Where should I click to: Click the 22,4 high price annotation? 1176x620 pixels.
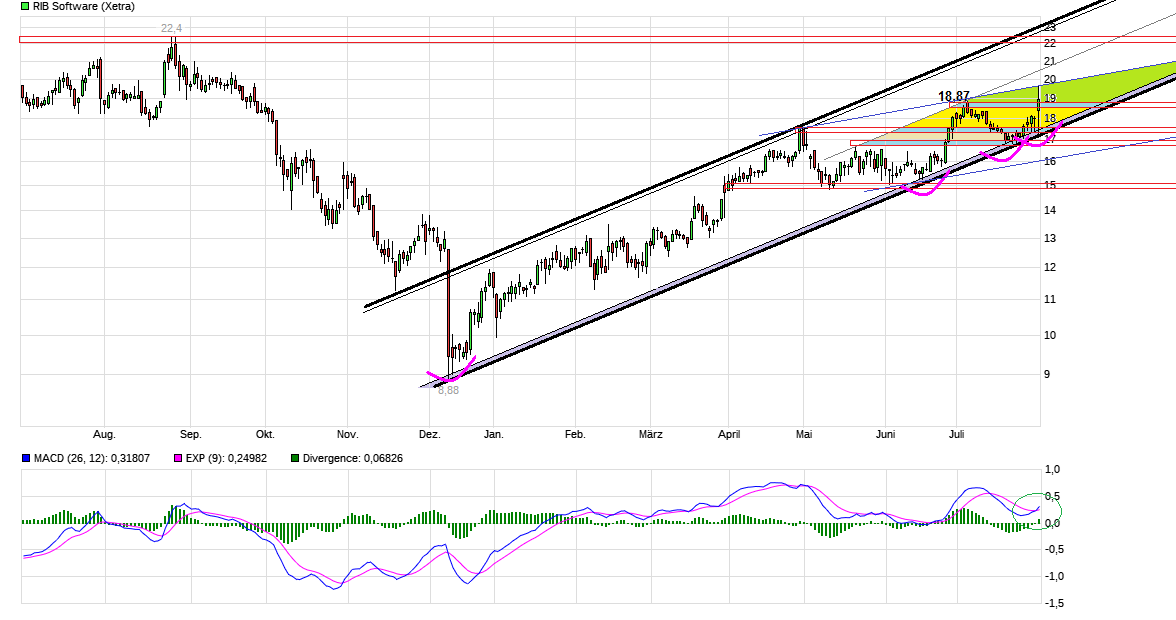tap(172, 28)
